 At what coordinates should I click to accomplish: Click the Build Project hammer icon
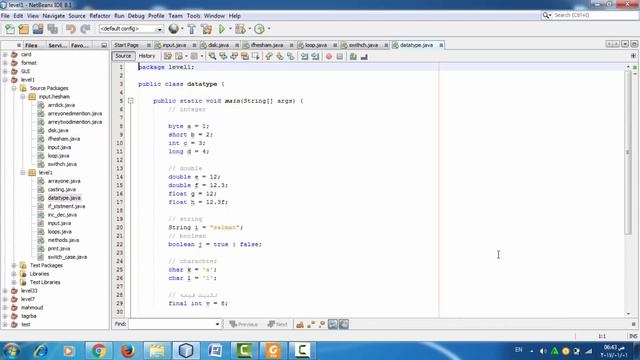click(191, 29)
